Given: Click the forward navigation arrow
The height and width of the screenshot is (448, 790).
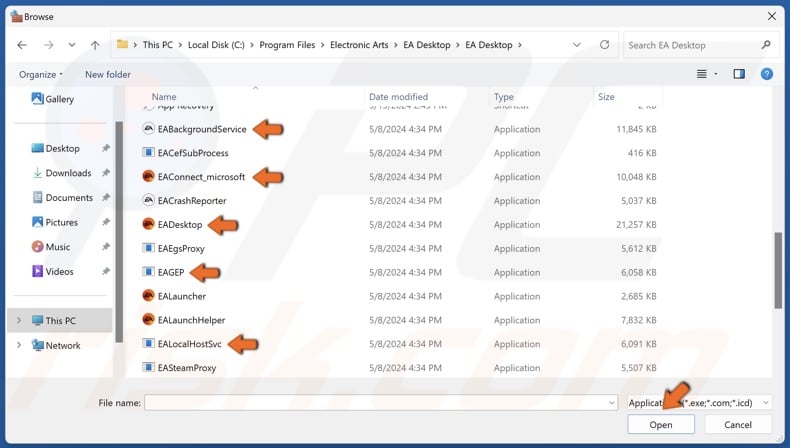Looking at the screenshot, I should pos(48,45).
